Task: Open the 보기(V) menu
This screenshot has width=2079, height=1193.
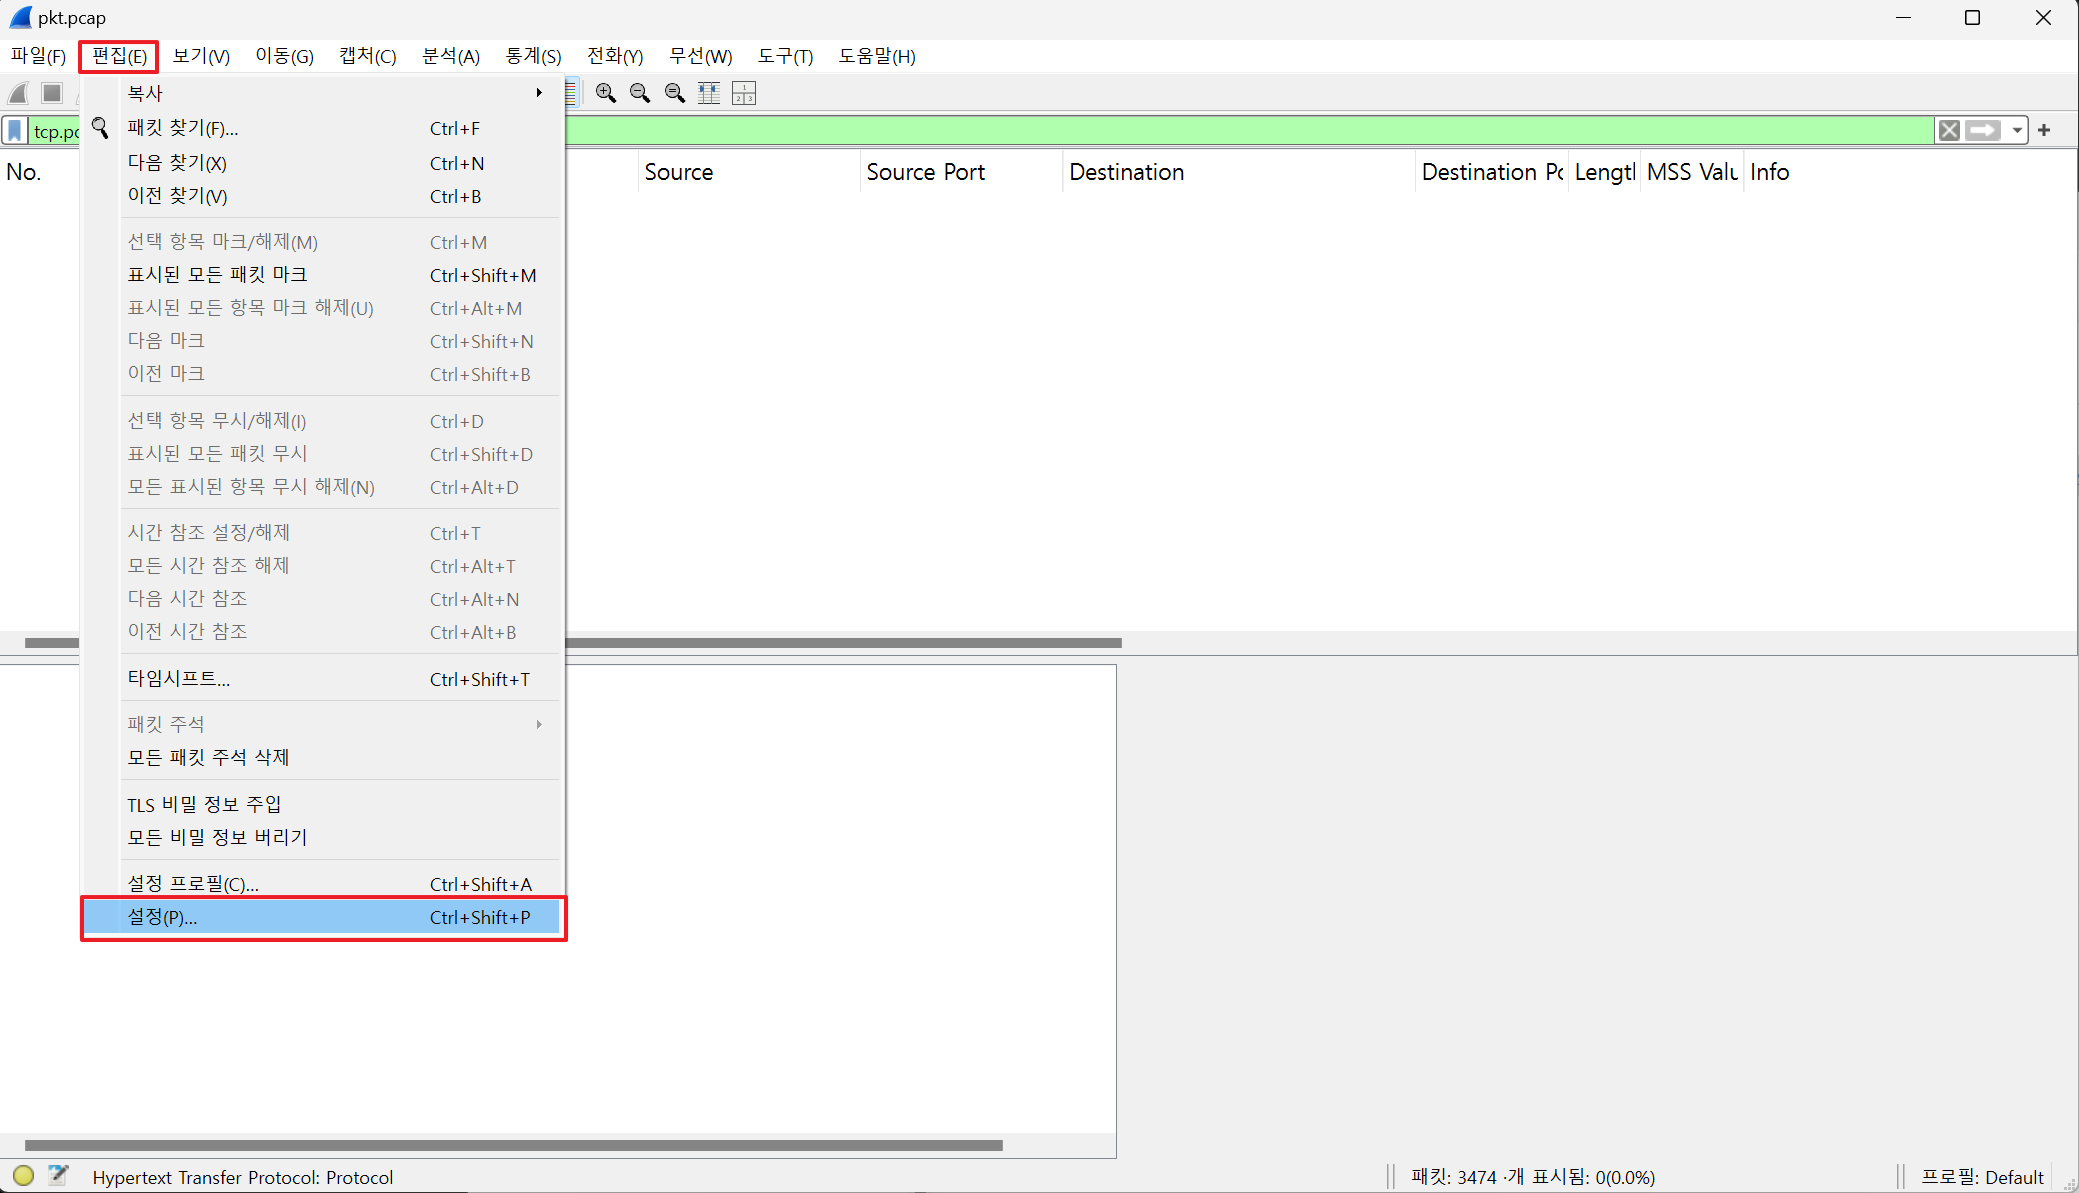Action: (201, 56)
